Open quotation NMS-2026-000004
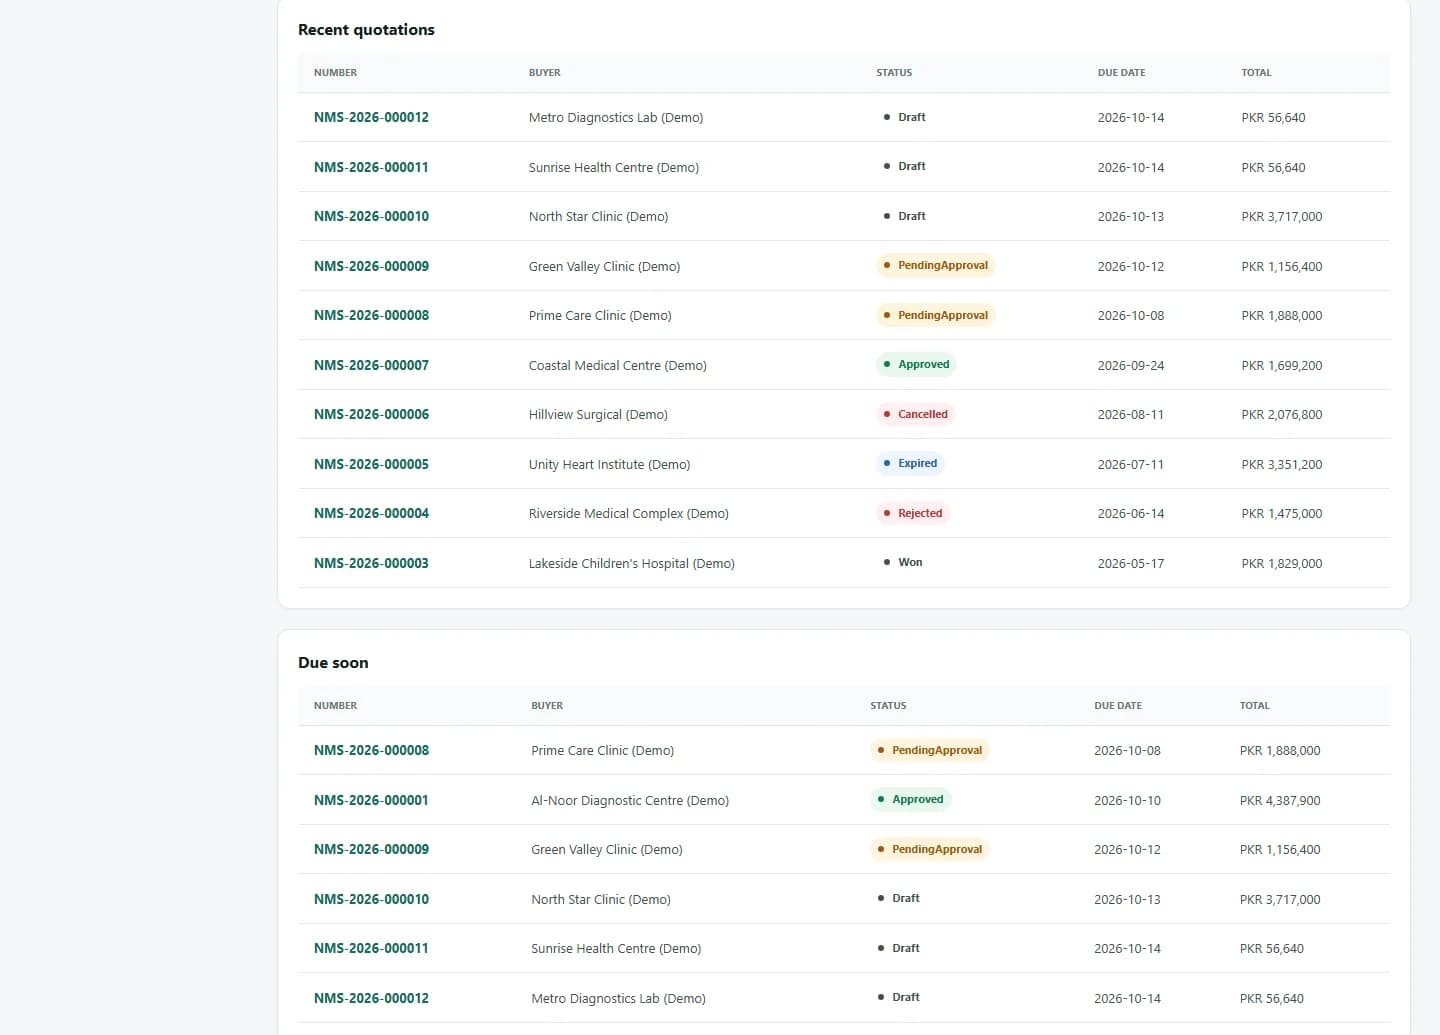 tap(371, 513)
